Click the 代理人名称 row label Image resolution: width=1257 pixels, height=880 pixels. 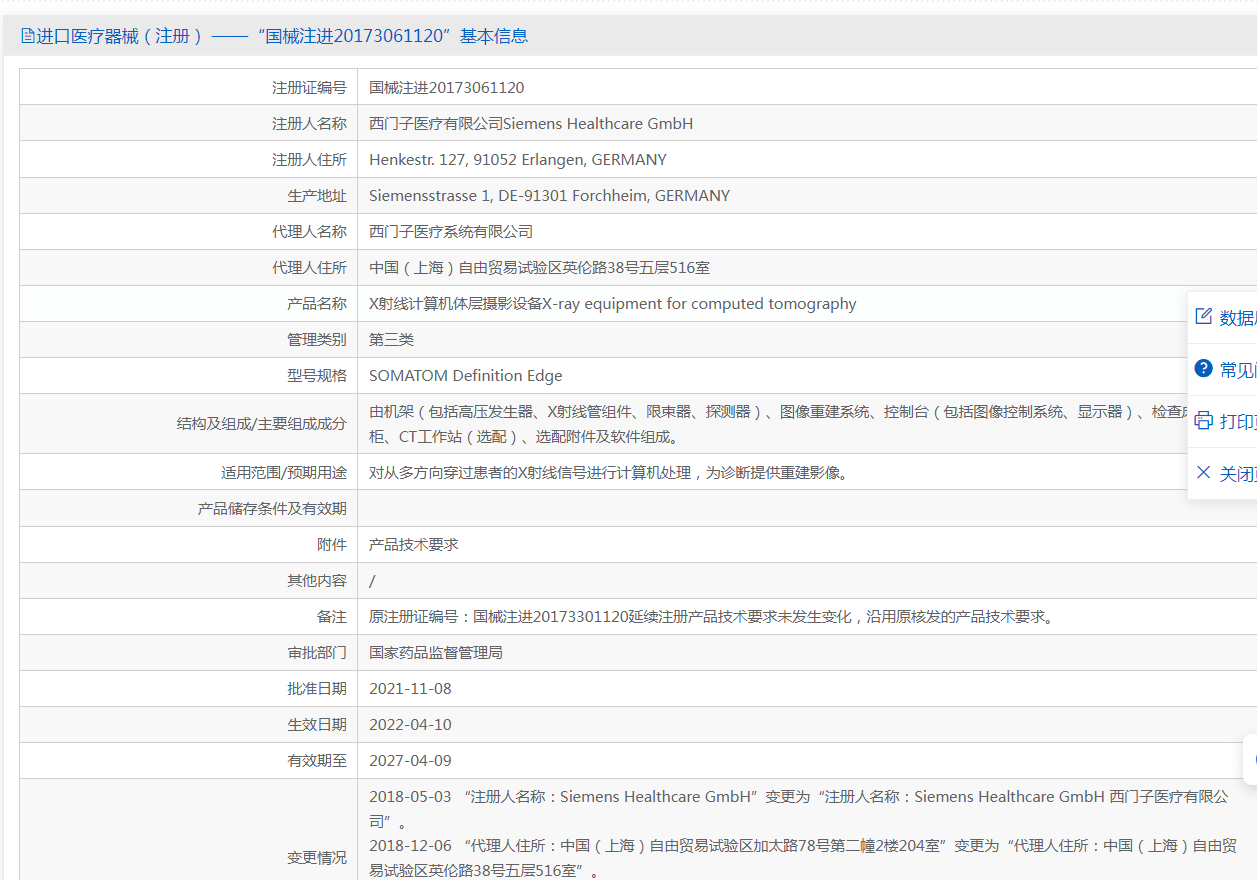click(309, 232)
